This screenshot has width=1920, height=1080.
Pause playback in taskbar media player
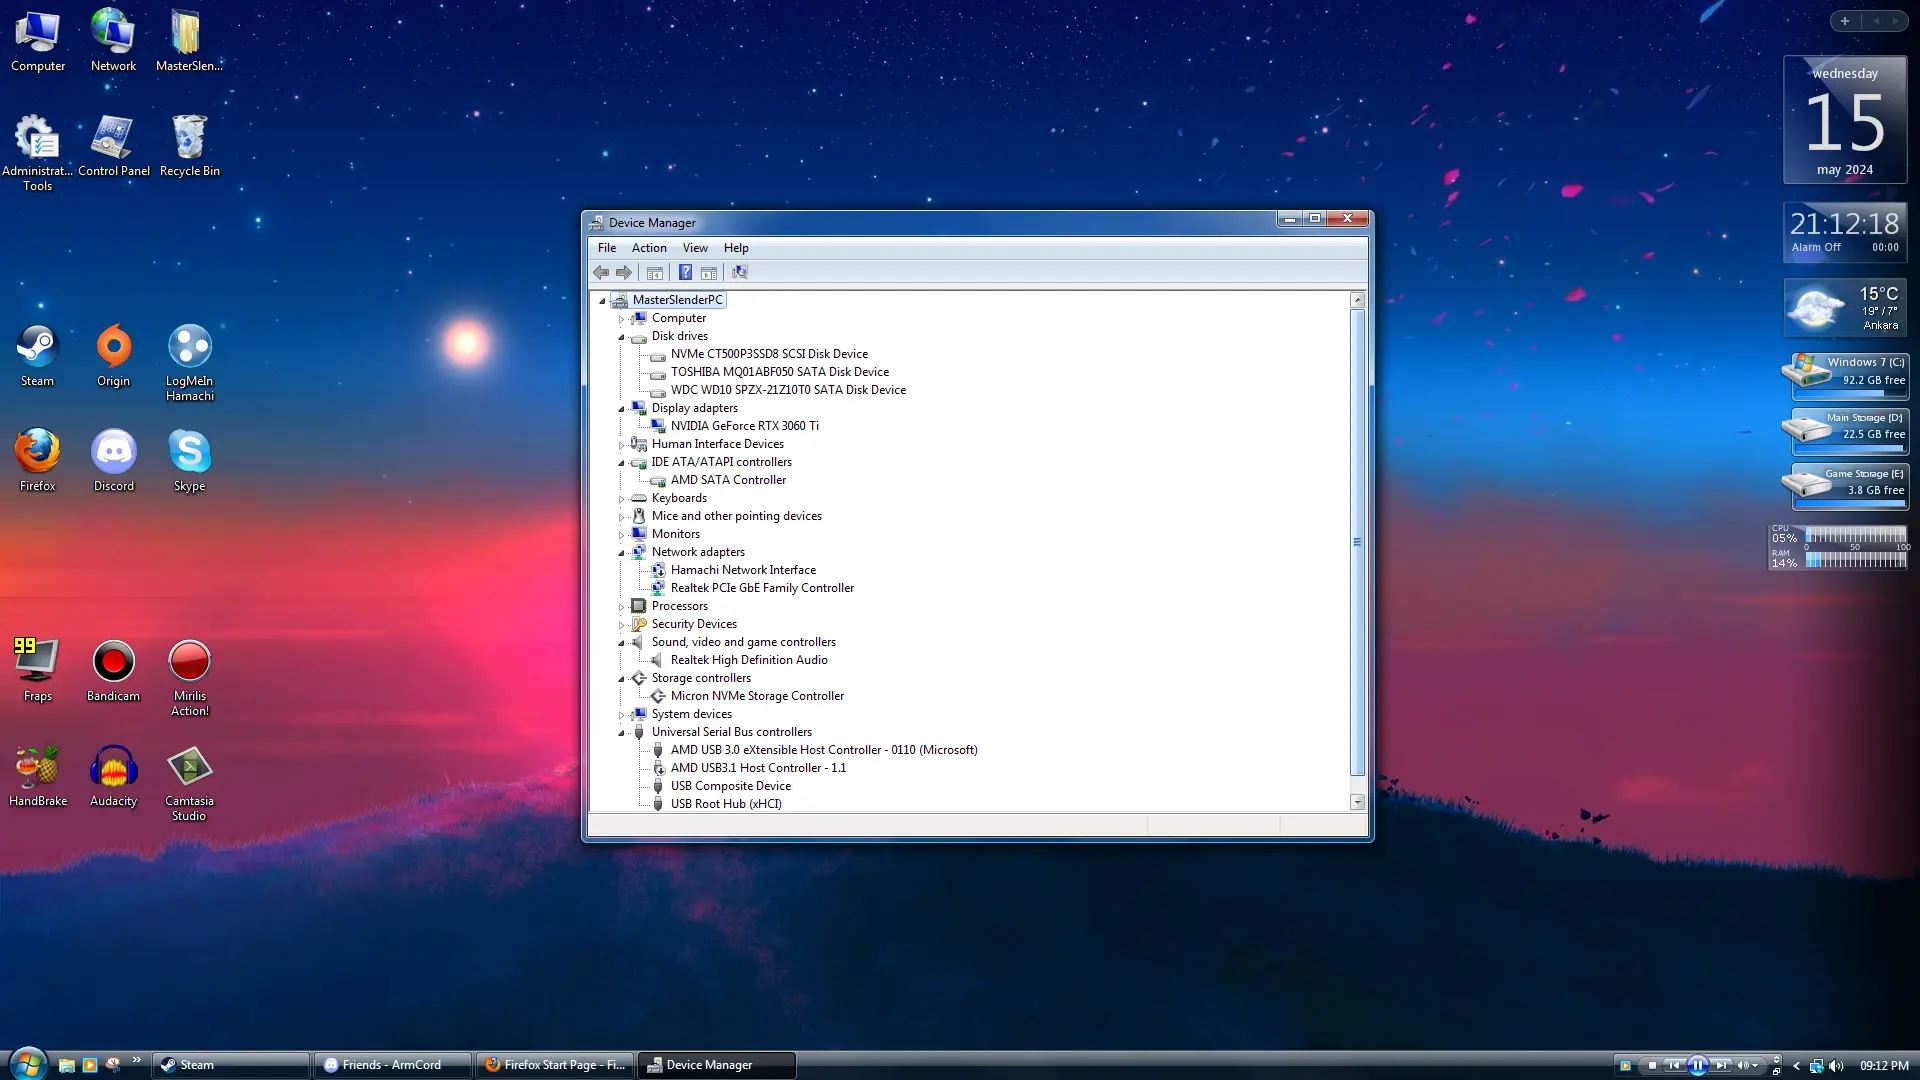1697,1066
